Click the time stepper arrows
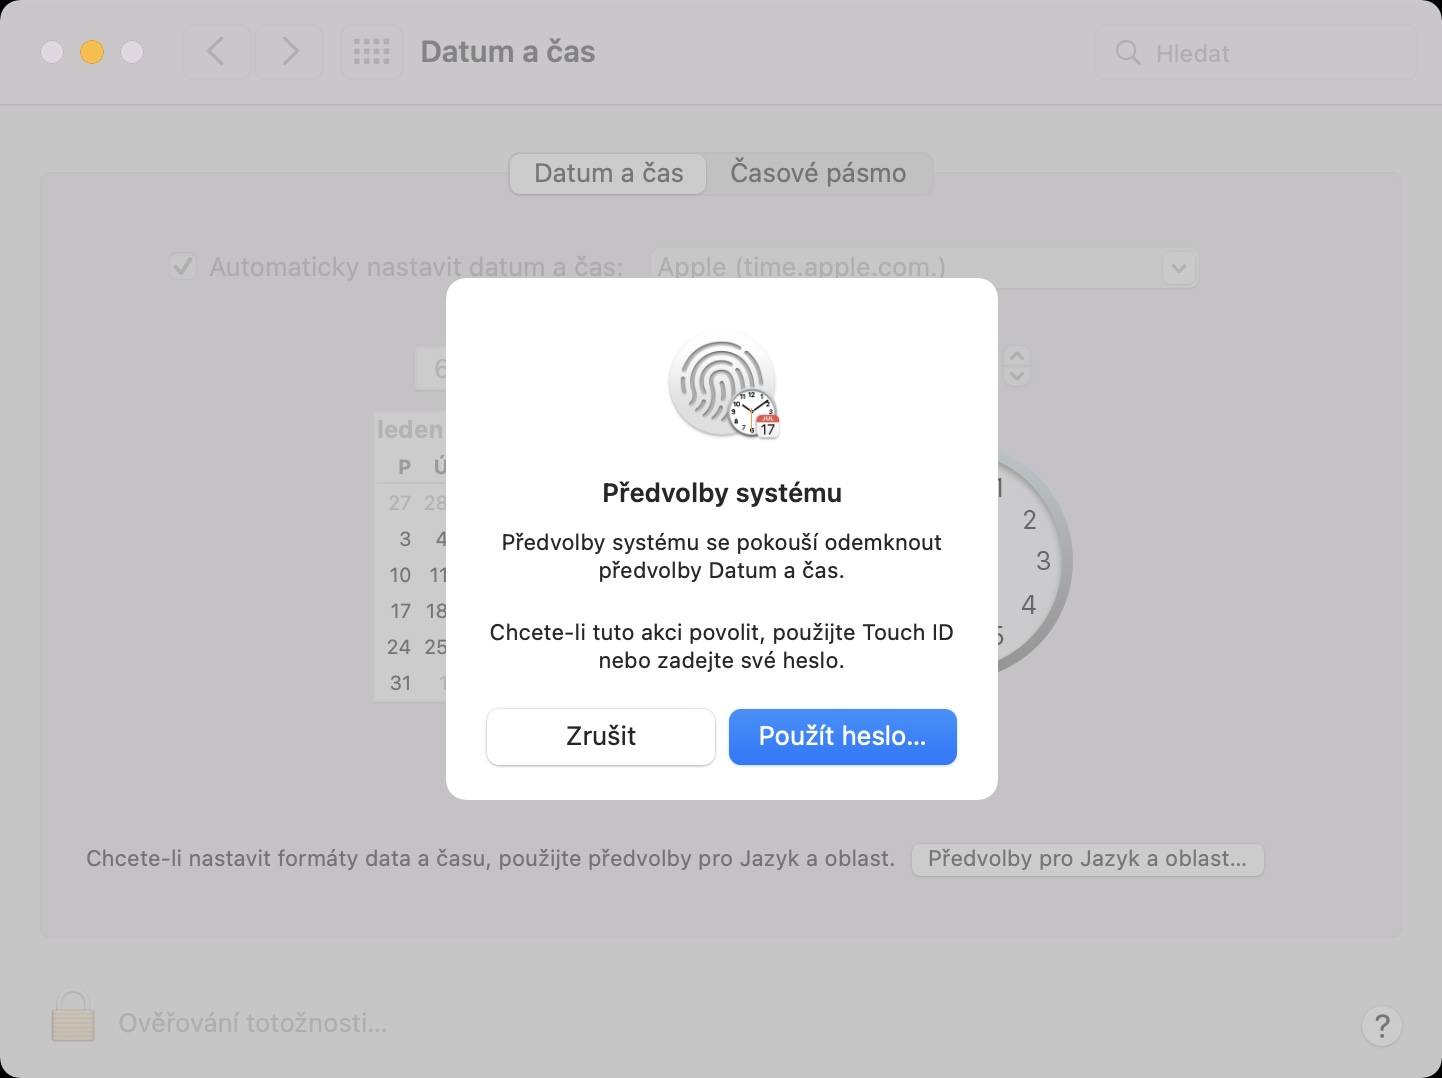The height and width of the screenshot is (1078, 1442). click(x=1017, y=366)
